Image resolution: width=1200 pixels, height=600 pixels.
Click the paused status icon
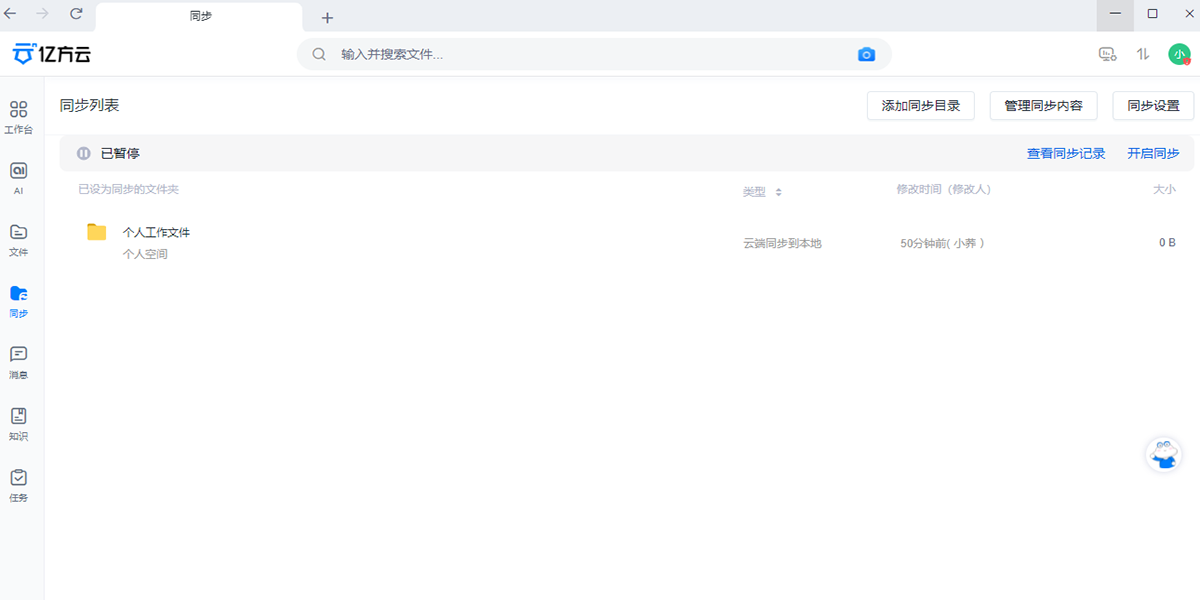click(x=84, y=154)
